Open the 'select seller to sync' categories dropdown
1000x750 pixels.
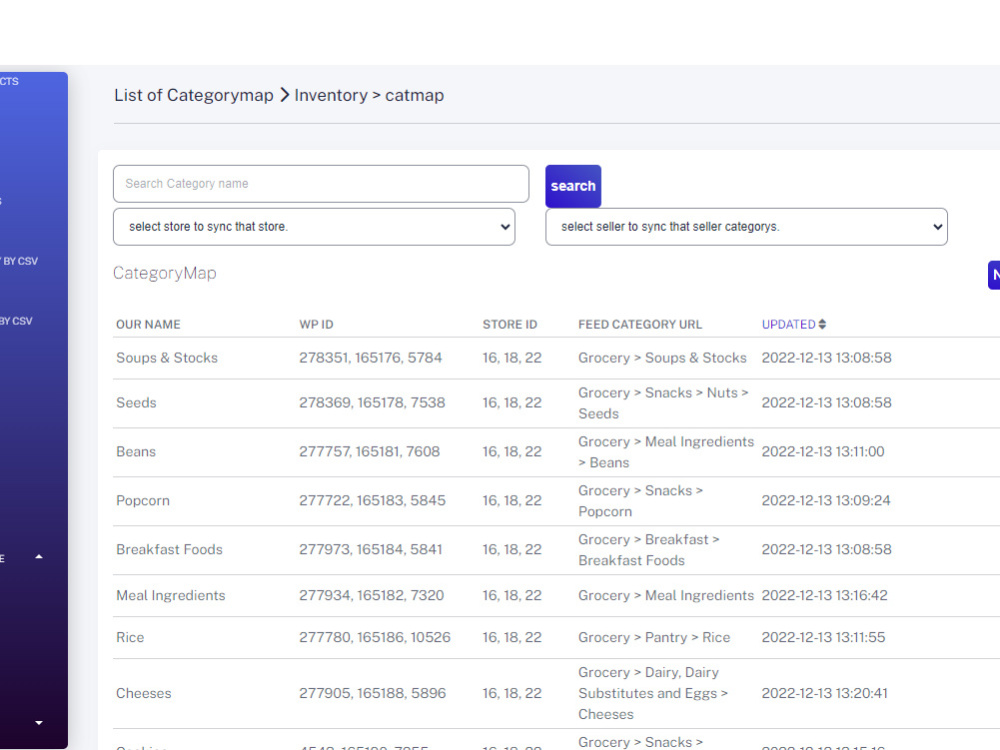coord(746,227)
